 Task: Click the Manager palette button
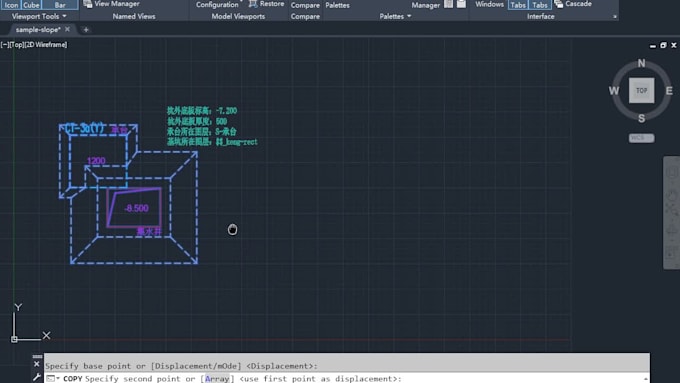(x=425, y=5)
